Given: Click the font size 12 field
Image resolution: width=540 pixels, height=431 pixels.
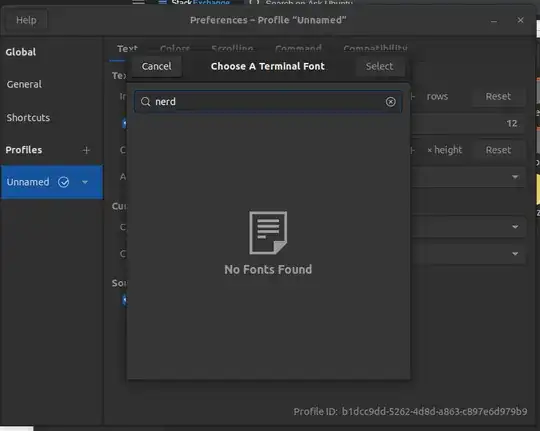Looking at the screenshot, I should [x=468, y=124].
